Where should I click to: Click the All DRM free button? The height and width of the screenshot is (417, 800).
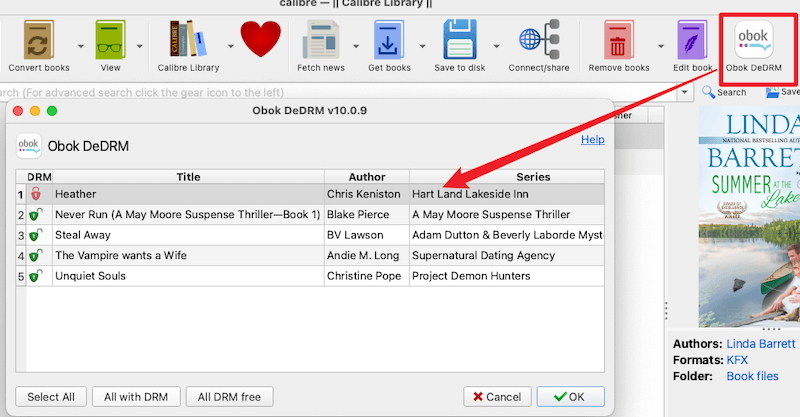[x=230, y=397]
